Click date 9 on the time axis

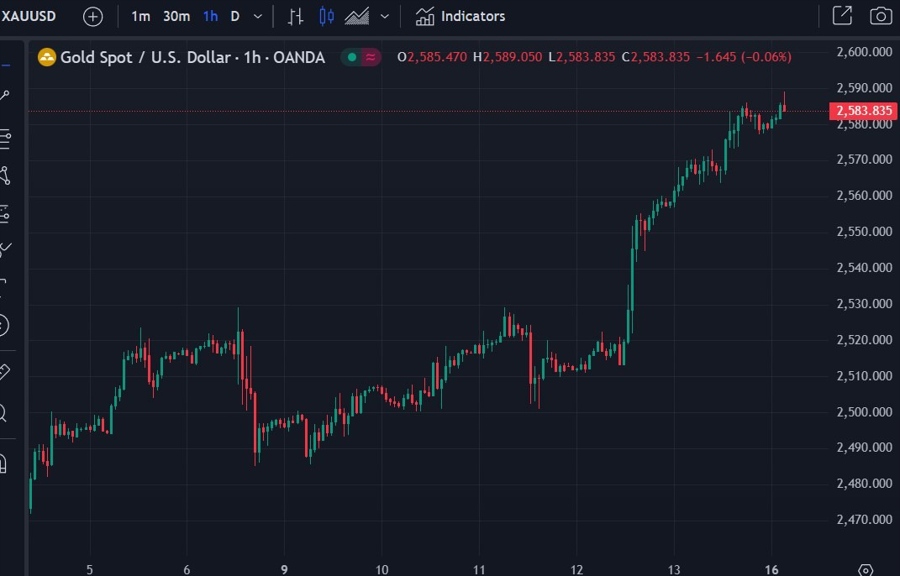click(284, 570)
